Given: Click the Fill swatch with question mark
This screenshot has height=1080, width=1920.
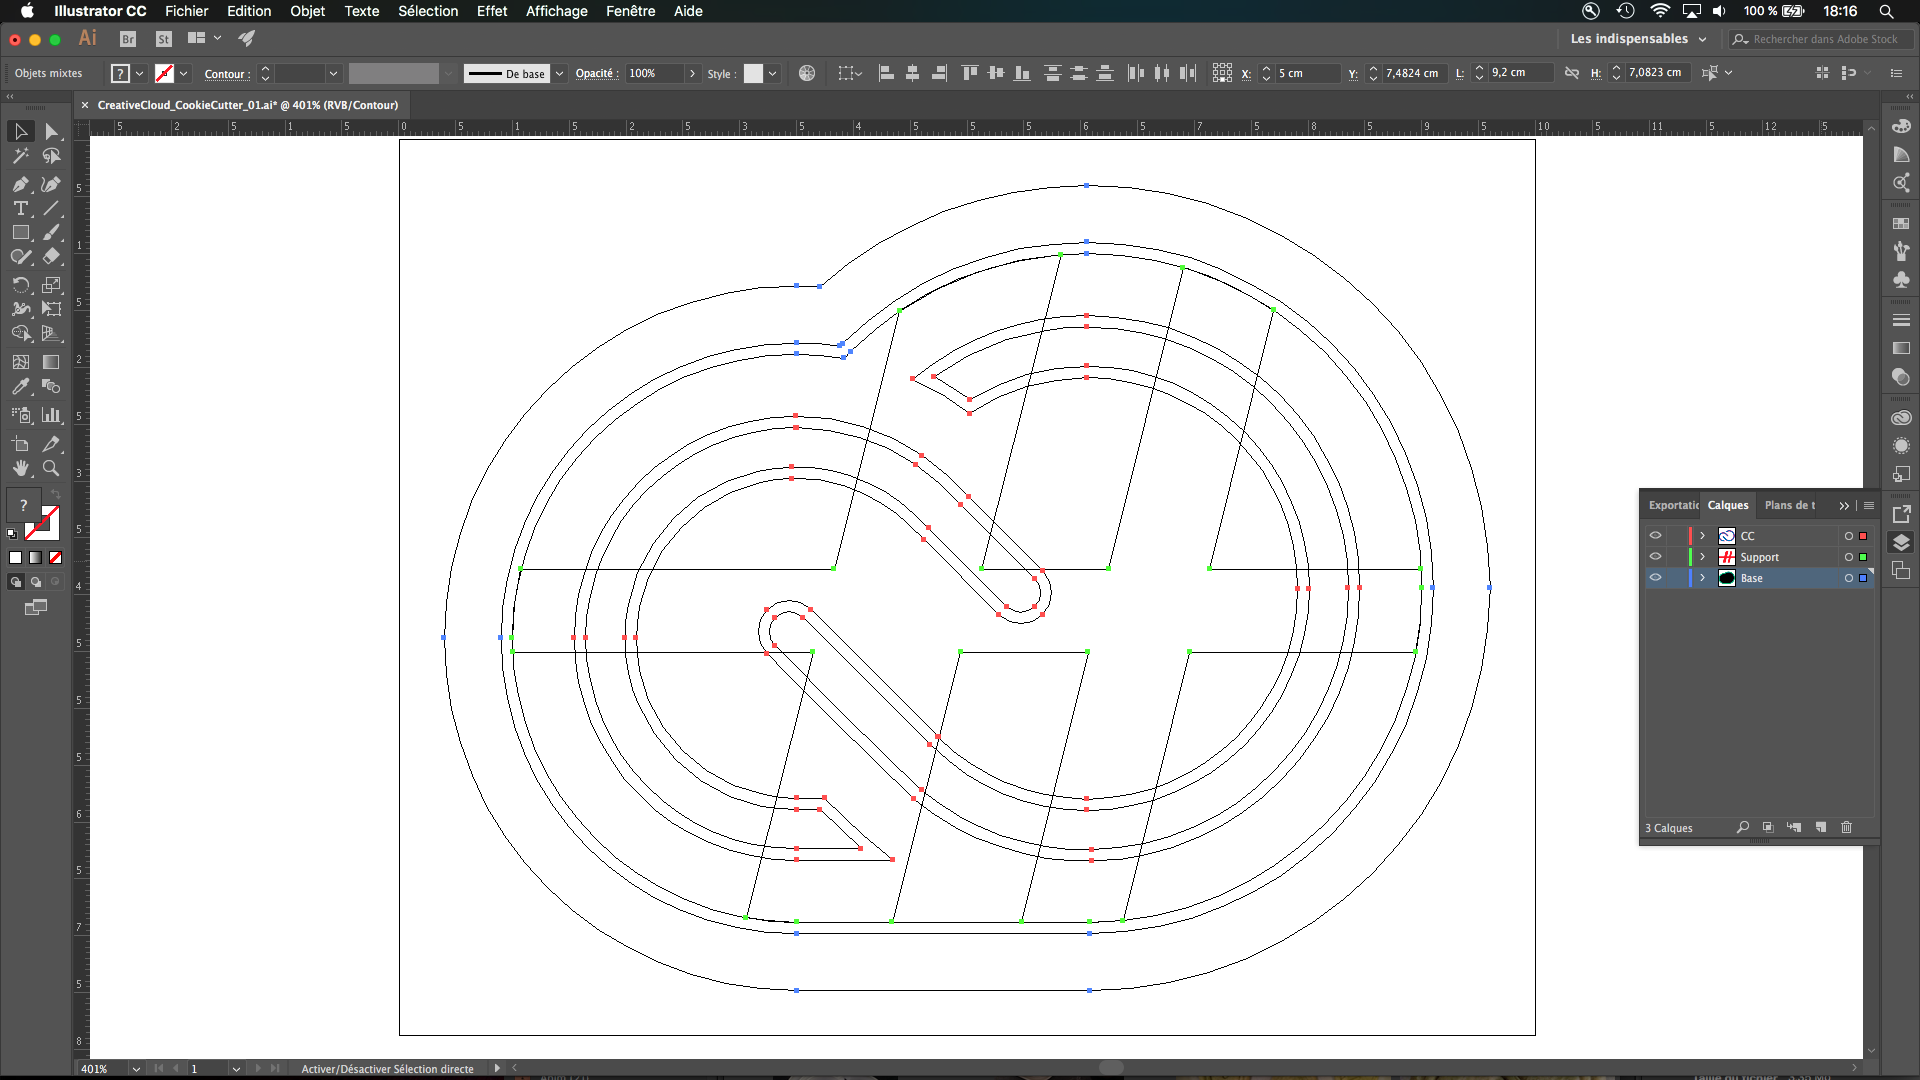Looking at the screenshot, I should pyautogui.click(x=23, y=505).
